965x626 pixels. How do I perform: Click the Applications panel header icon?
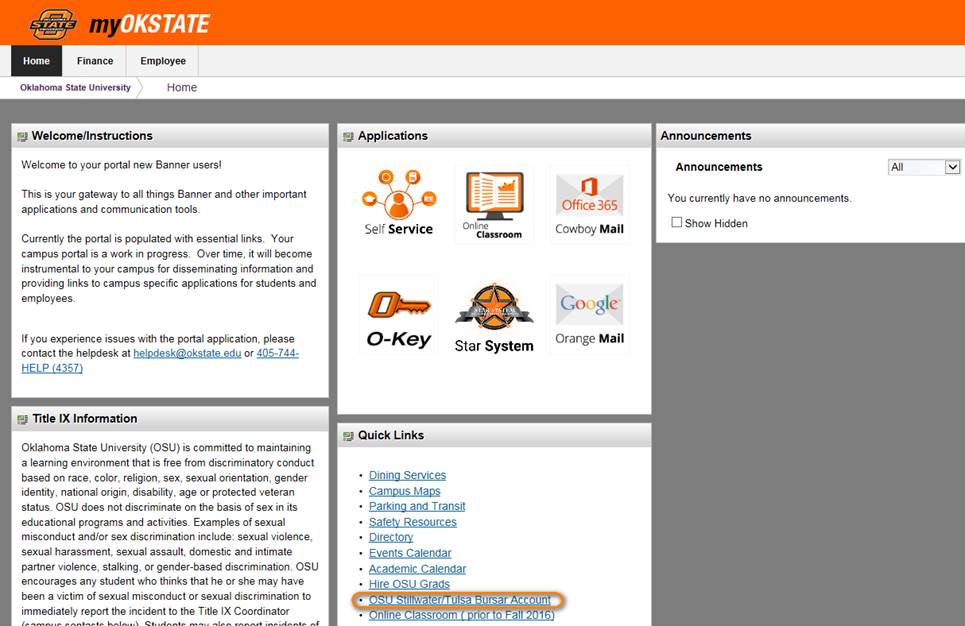click(350, 135)
